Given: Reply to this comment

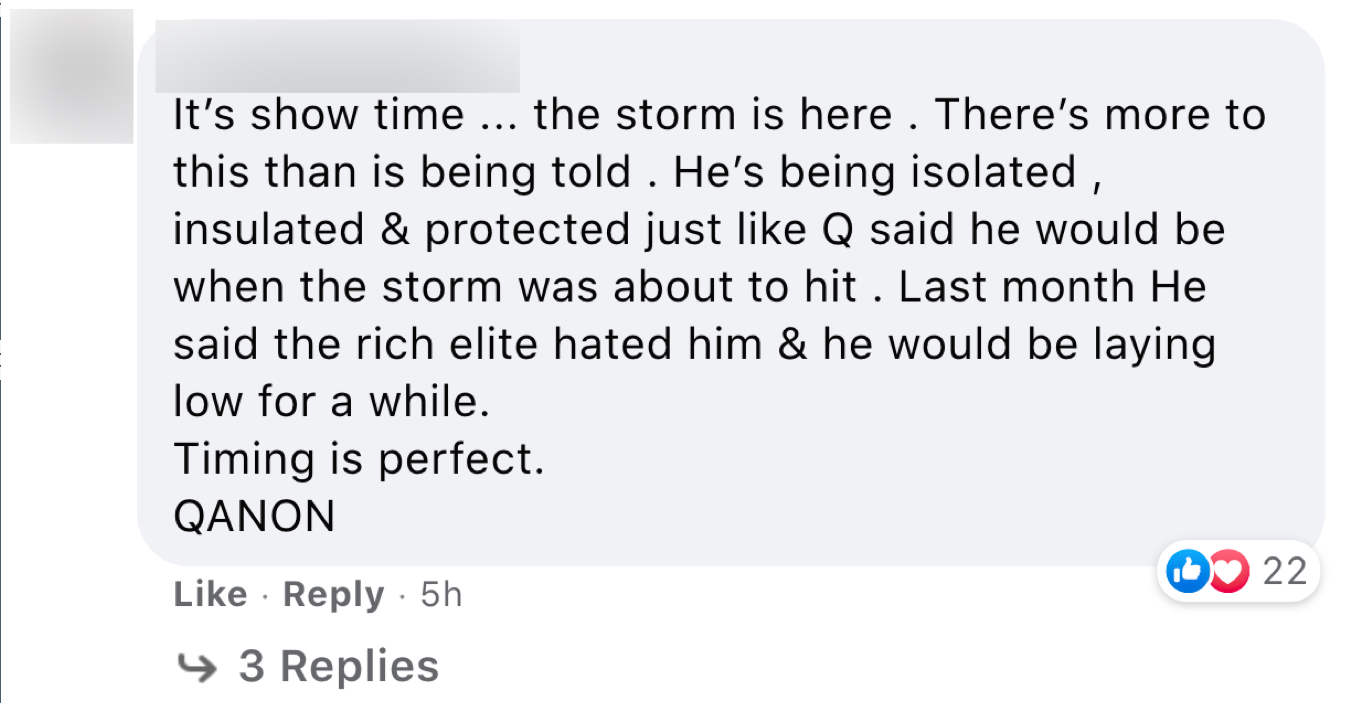Looking at the screenshot, I should [333, 595].
